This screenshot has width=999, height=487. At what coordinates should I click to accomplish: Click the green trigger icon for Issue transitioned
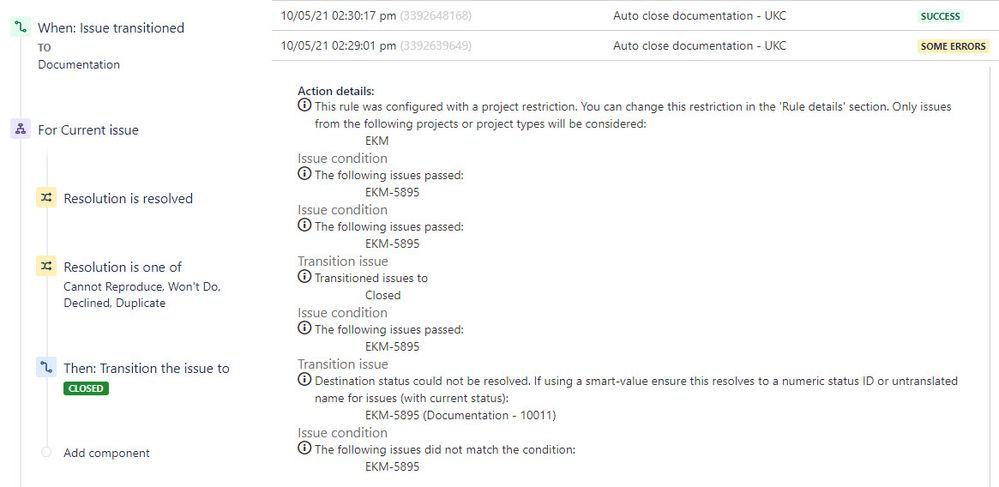point(20,27)
